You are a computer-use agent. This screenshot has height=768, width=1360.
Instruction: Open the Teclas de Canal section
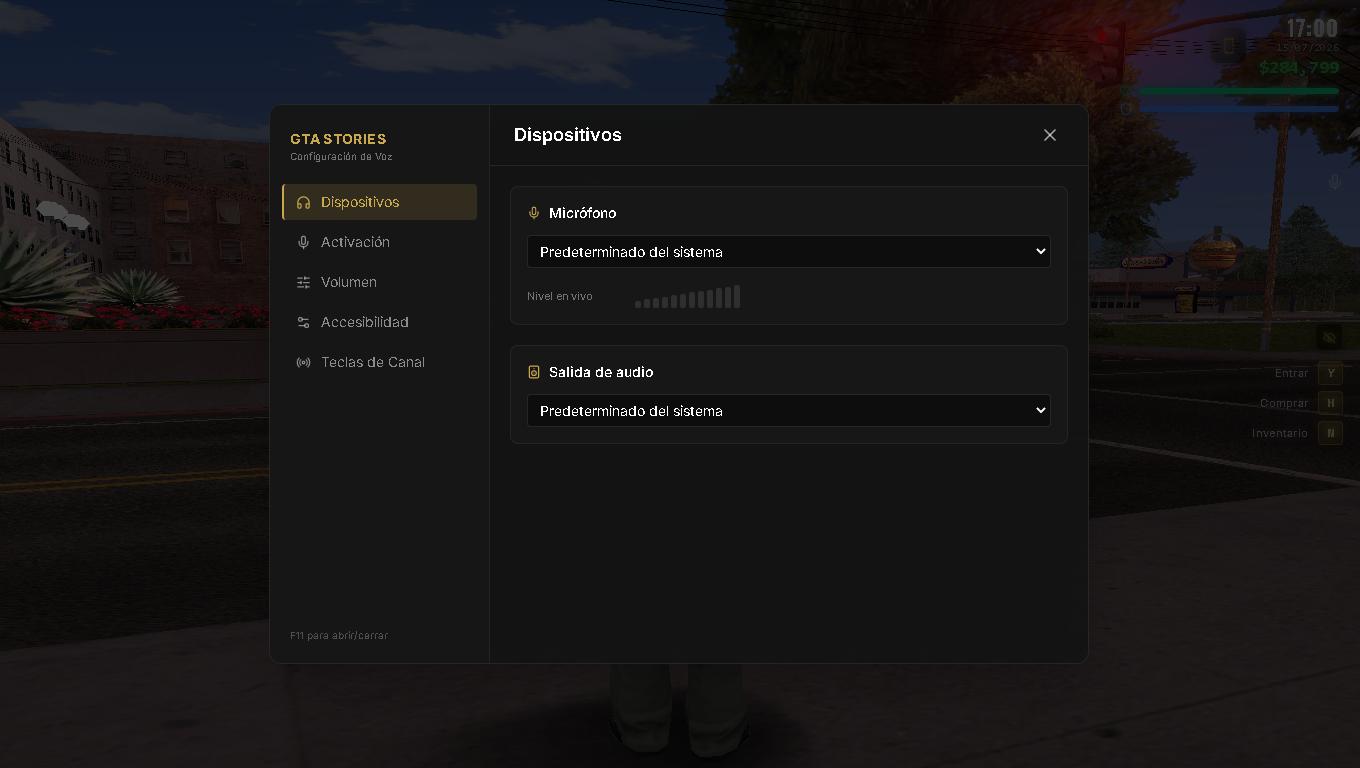pyautogui.click(x=379, y=362)
